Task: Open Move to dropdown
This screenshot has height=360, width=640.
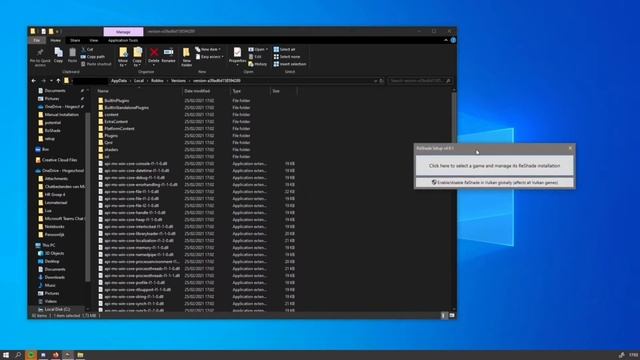Action: pos(123,57)
